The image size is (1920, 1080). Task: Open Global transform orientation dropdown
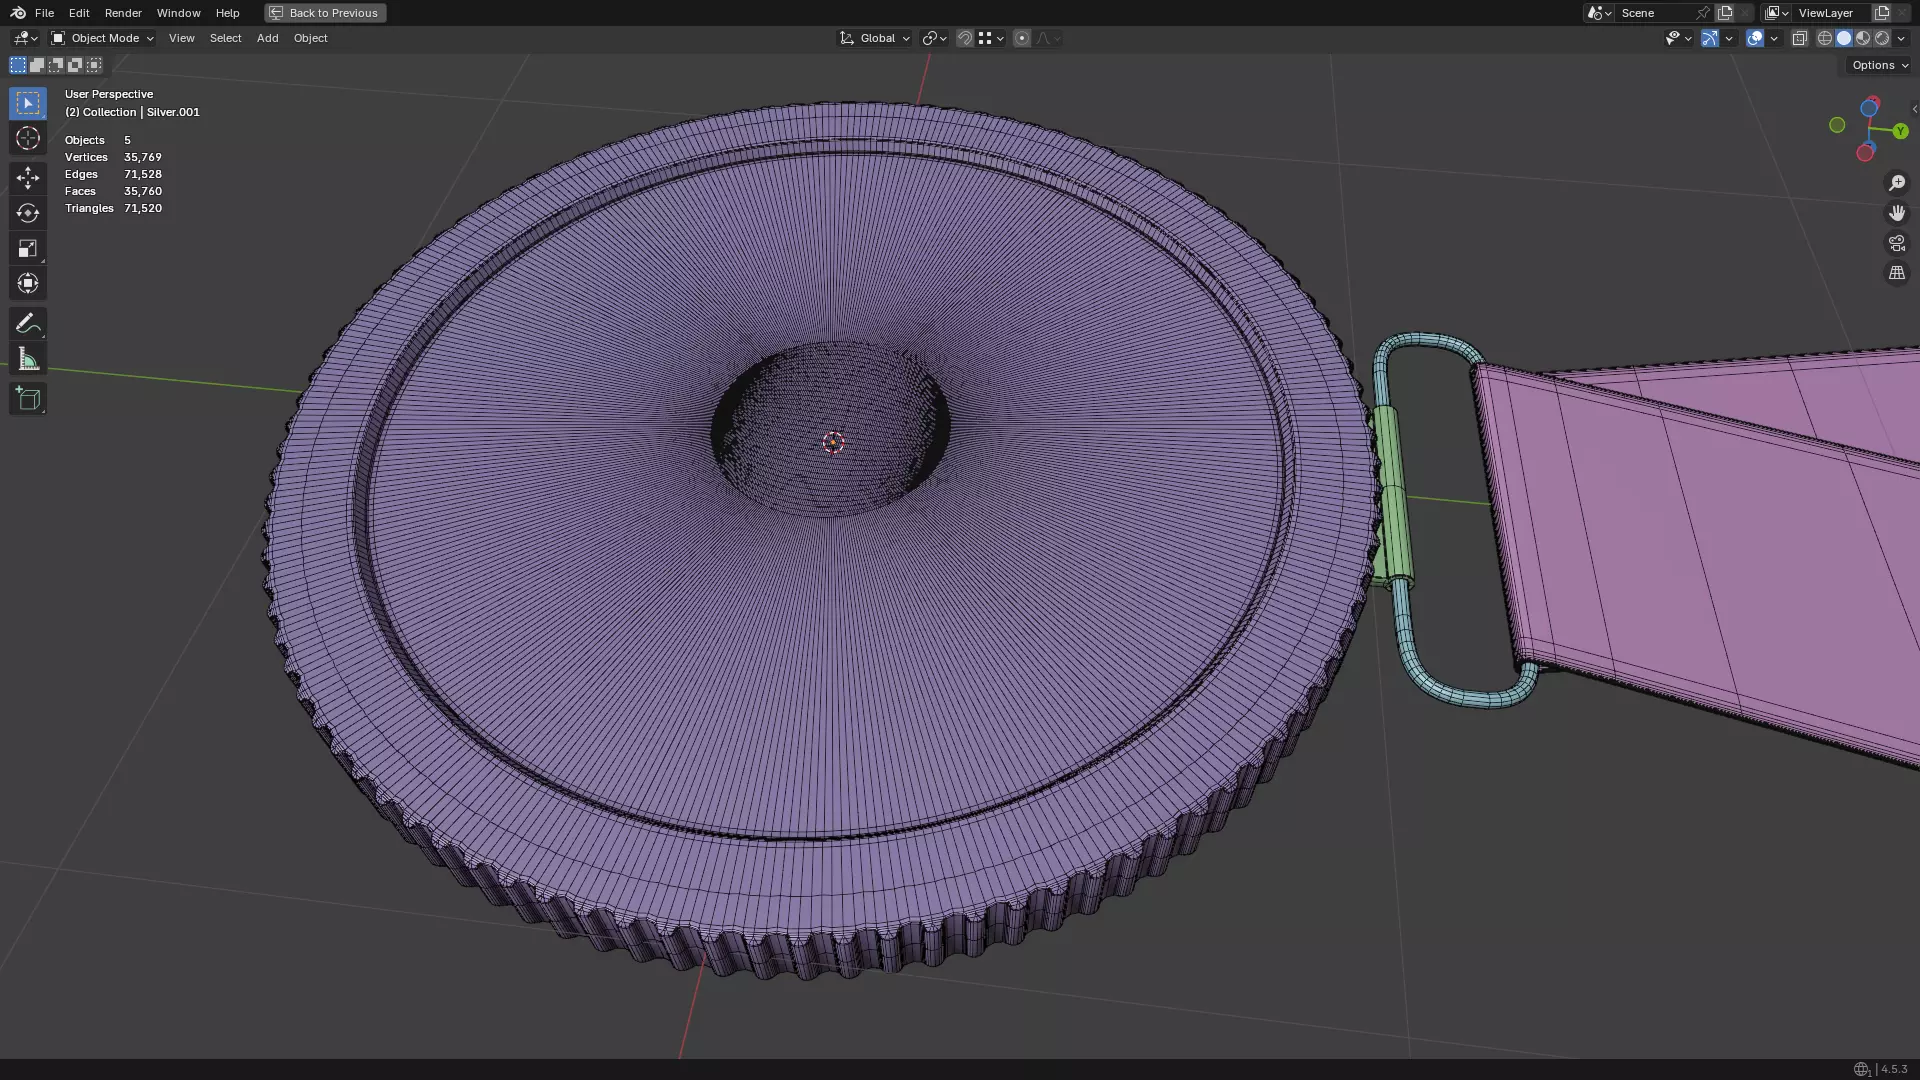pos(876,38)
